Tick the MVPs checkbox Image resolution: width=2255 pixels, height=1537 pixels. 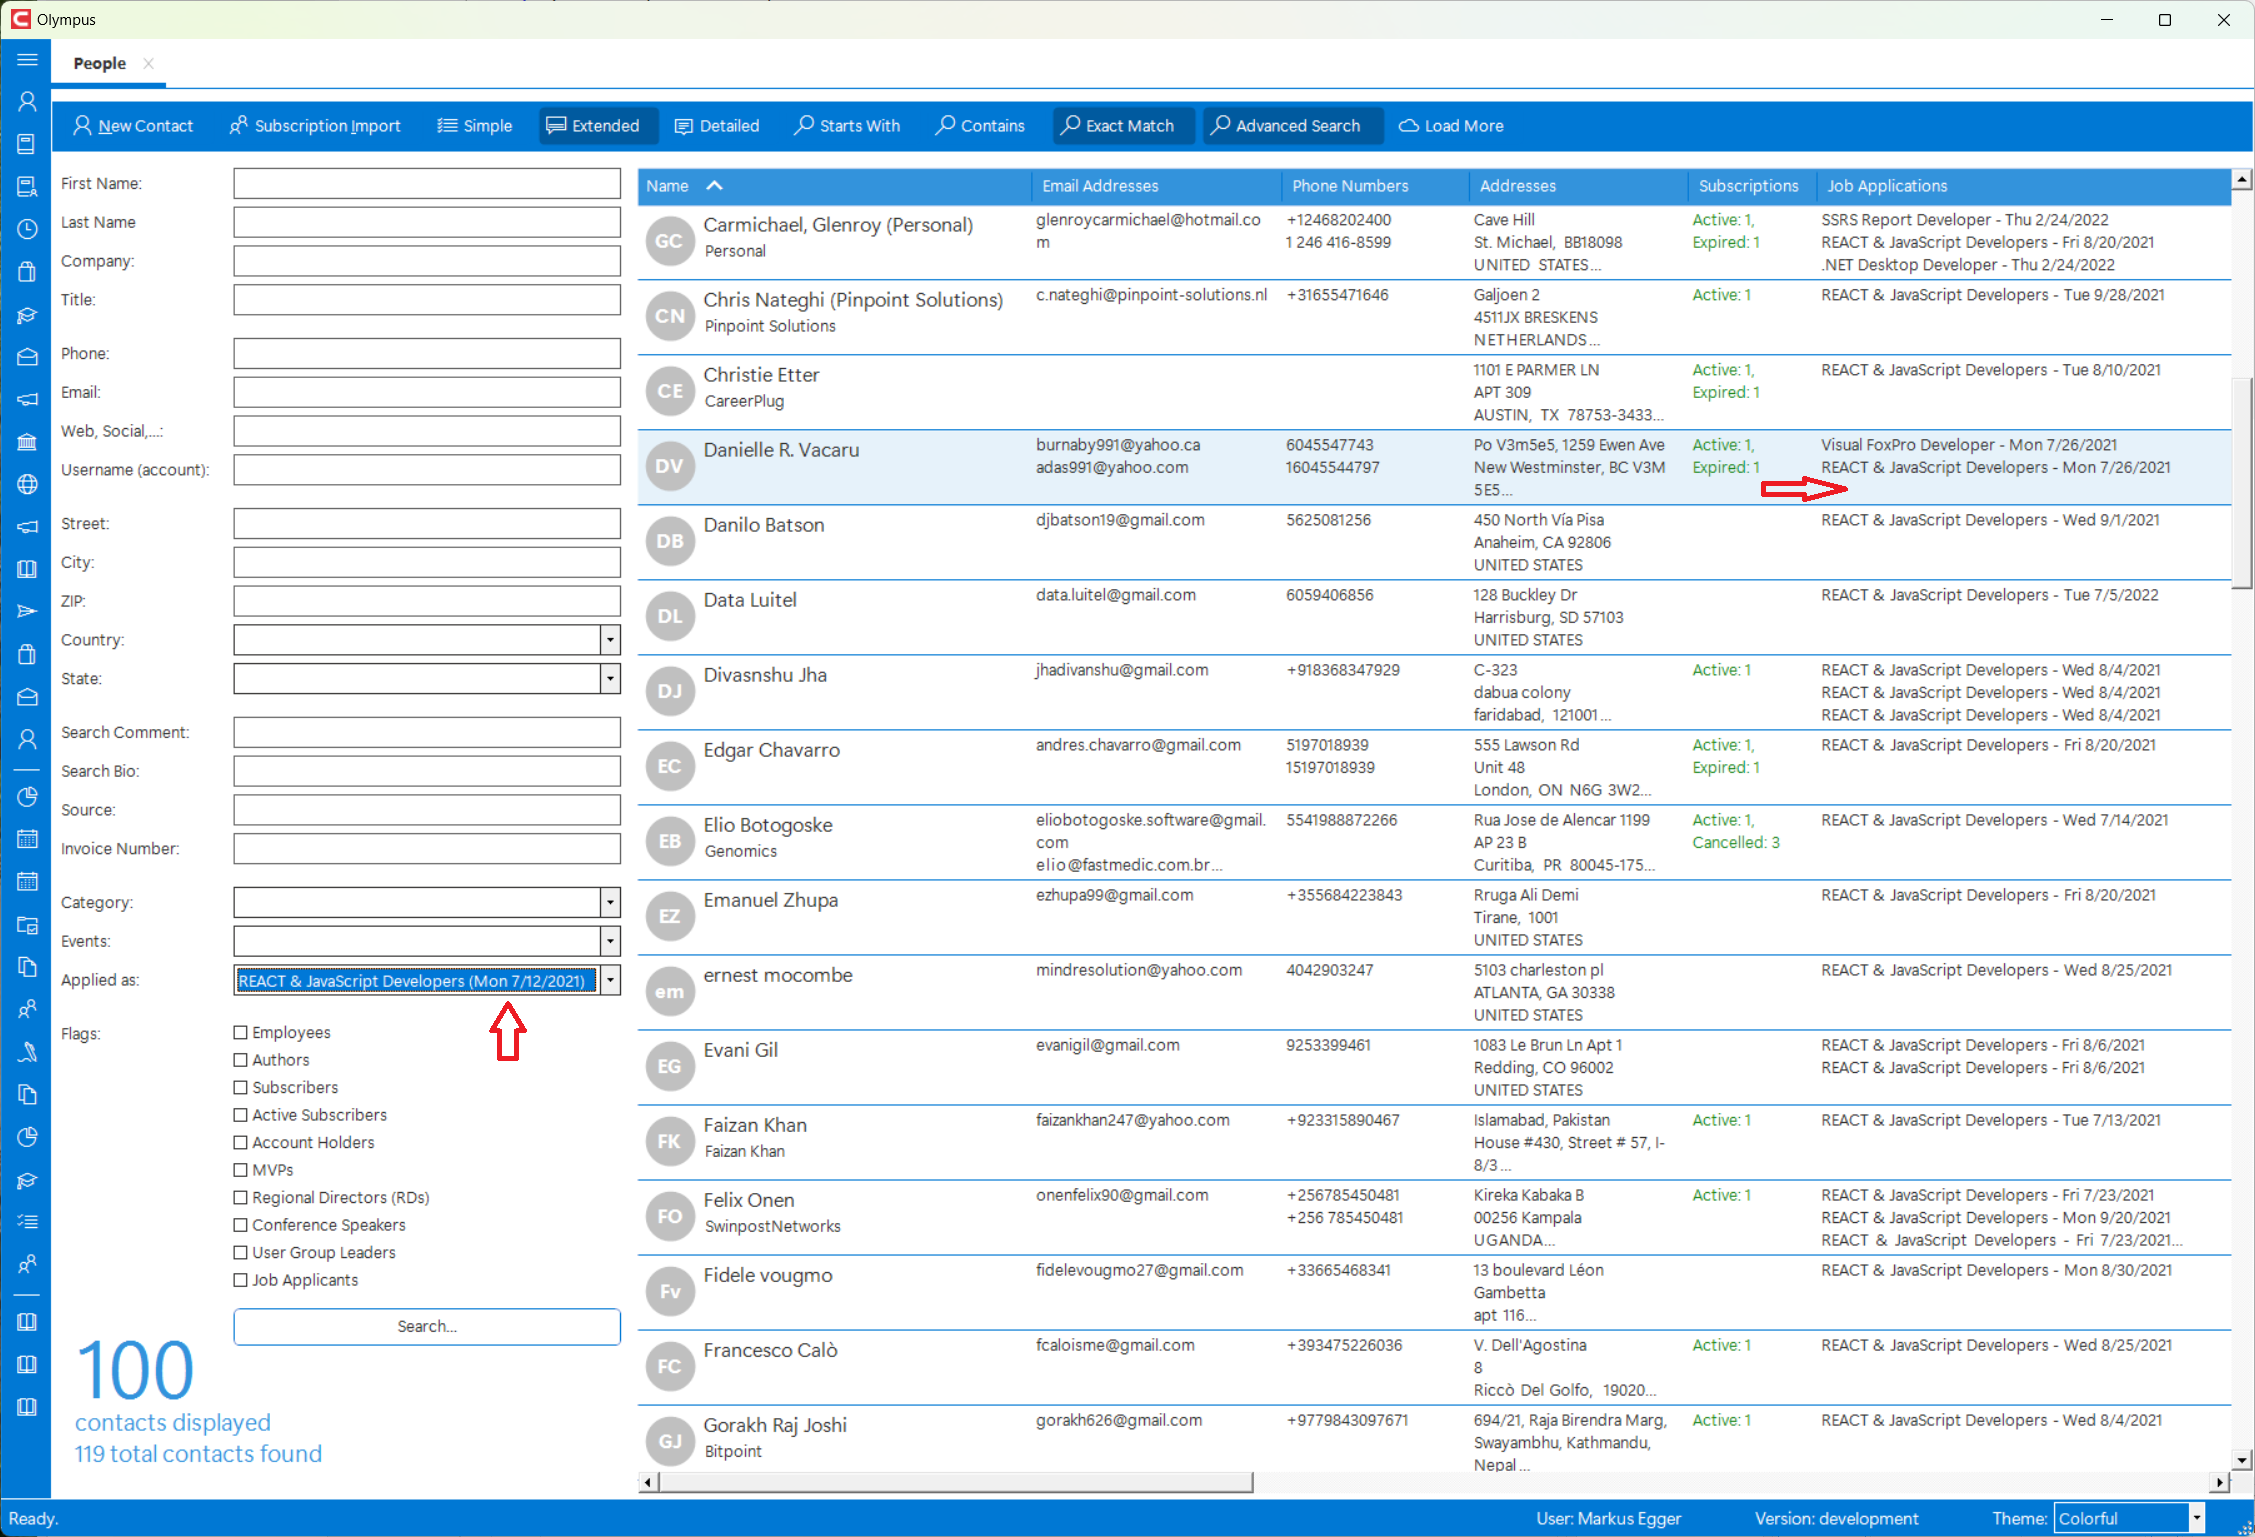tap(240, 1170)
